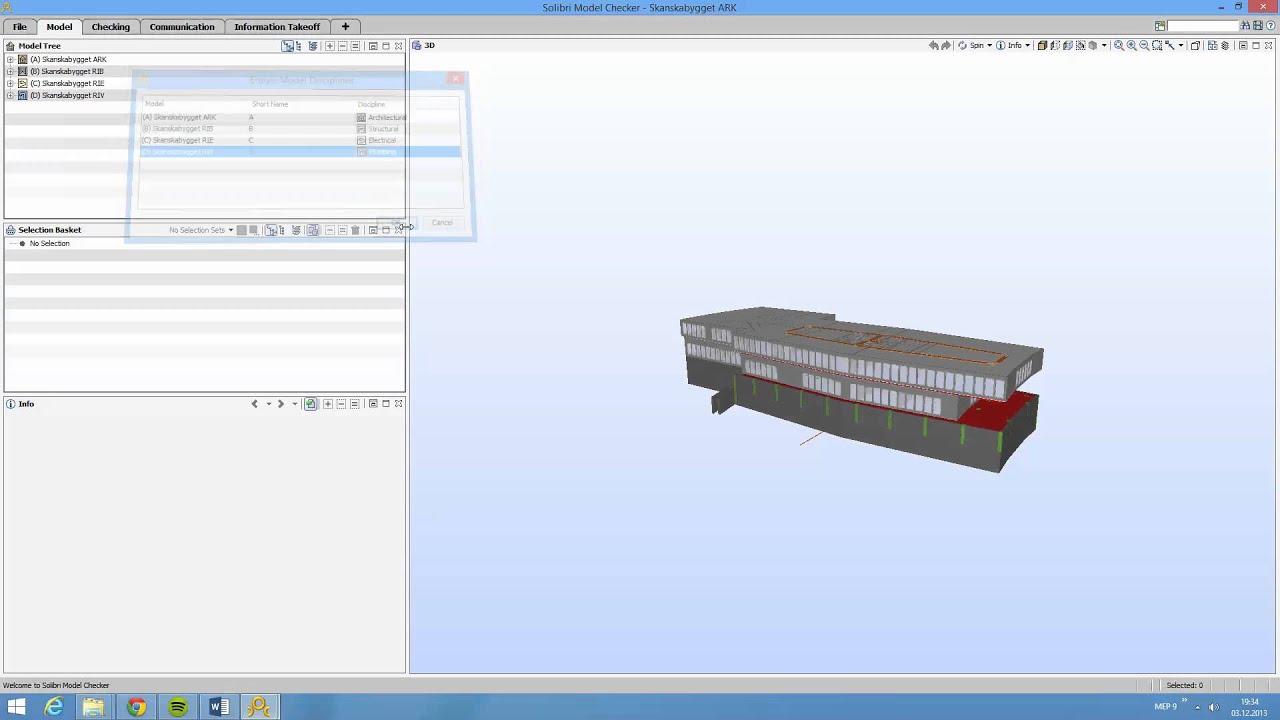Image resolution: width=1280 pixels, height=720 pixels.
Task: Switch Selection Basket to layers view
Action: click(x=296, y=230)
